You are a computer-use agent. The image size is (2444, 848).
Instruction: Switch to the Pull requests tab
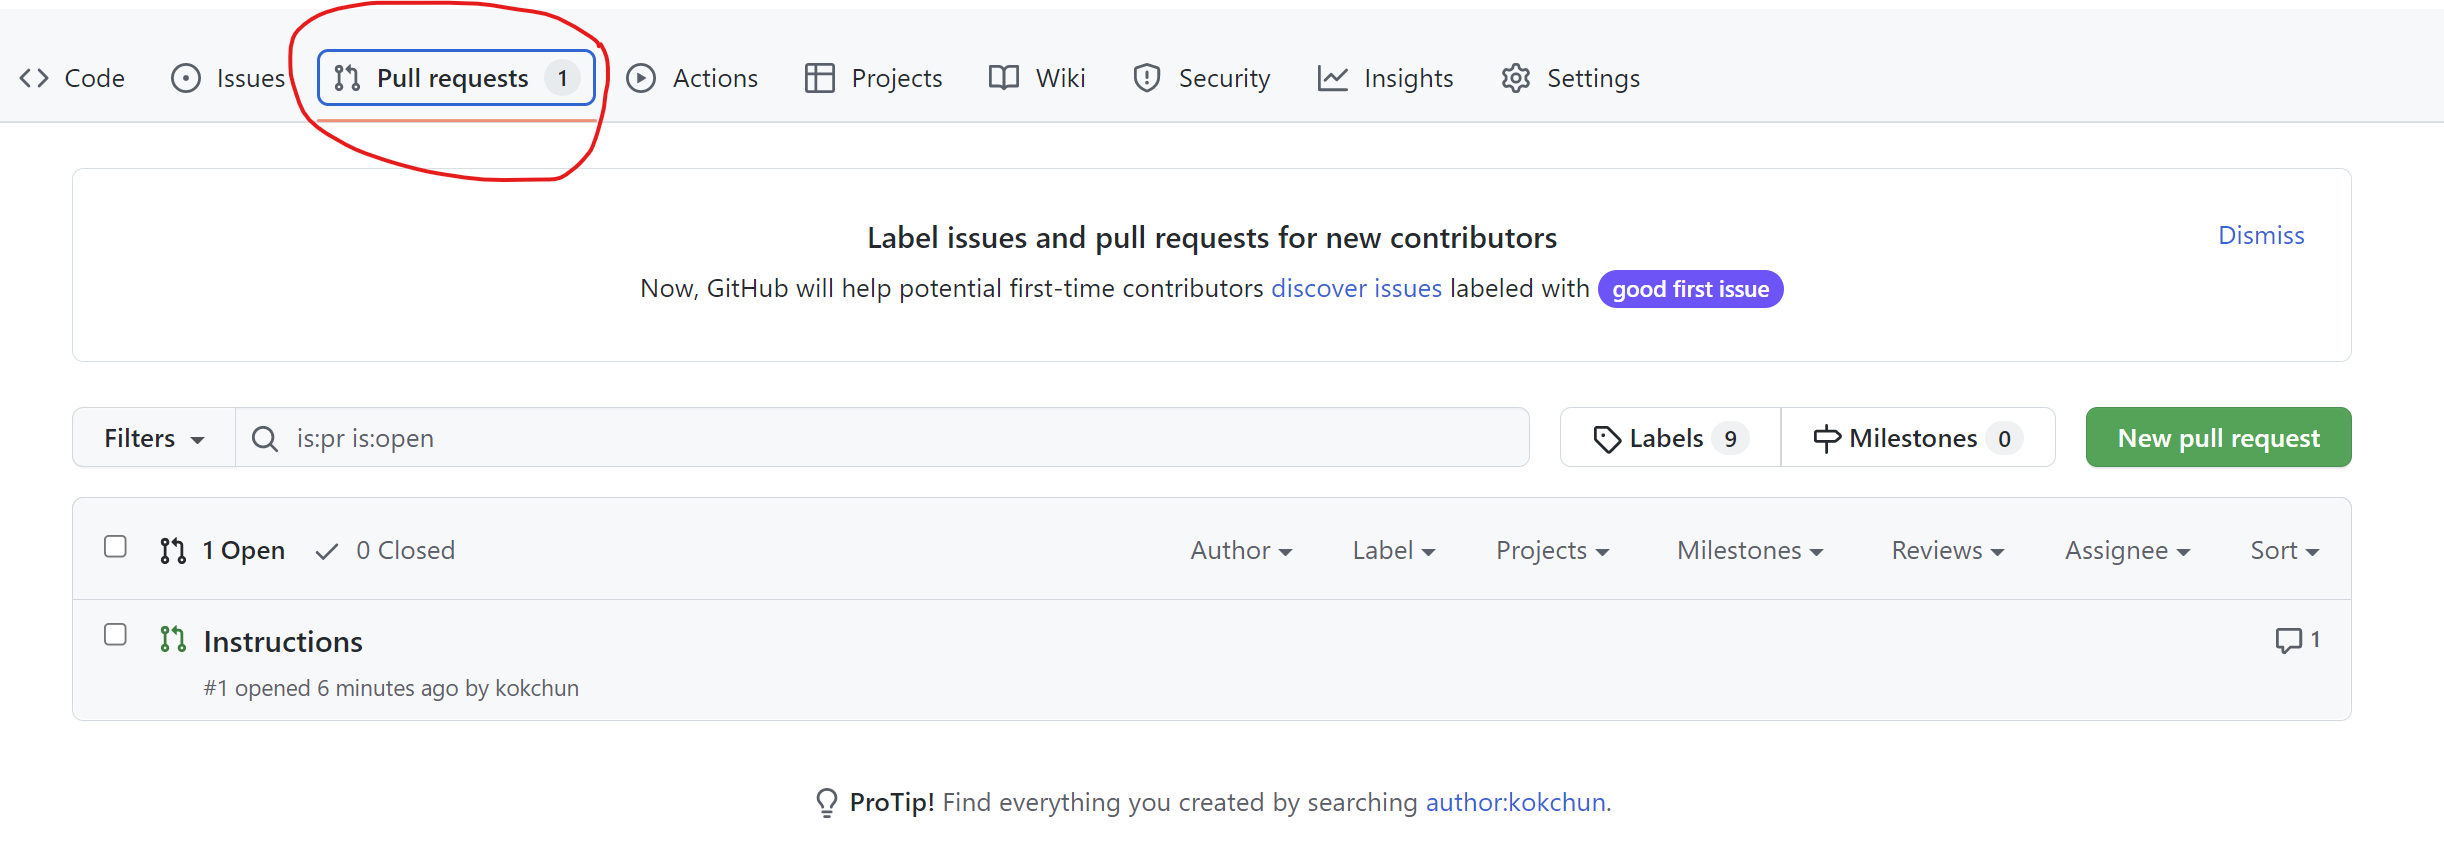point(456,78)
